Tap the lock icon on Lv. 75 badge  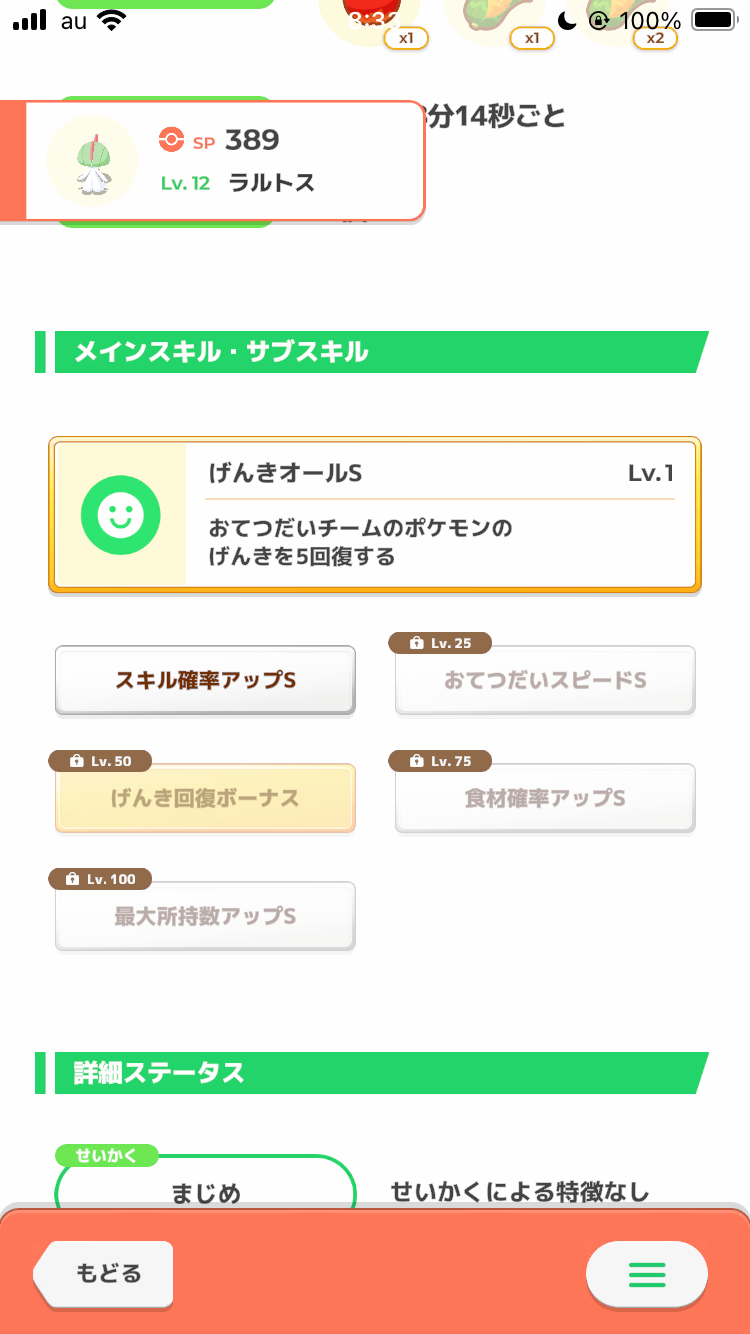417,761
